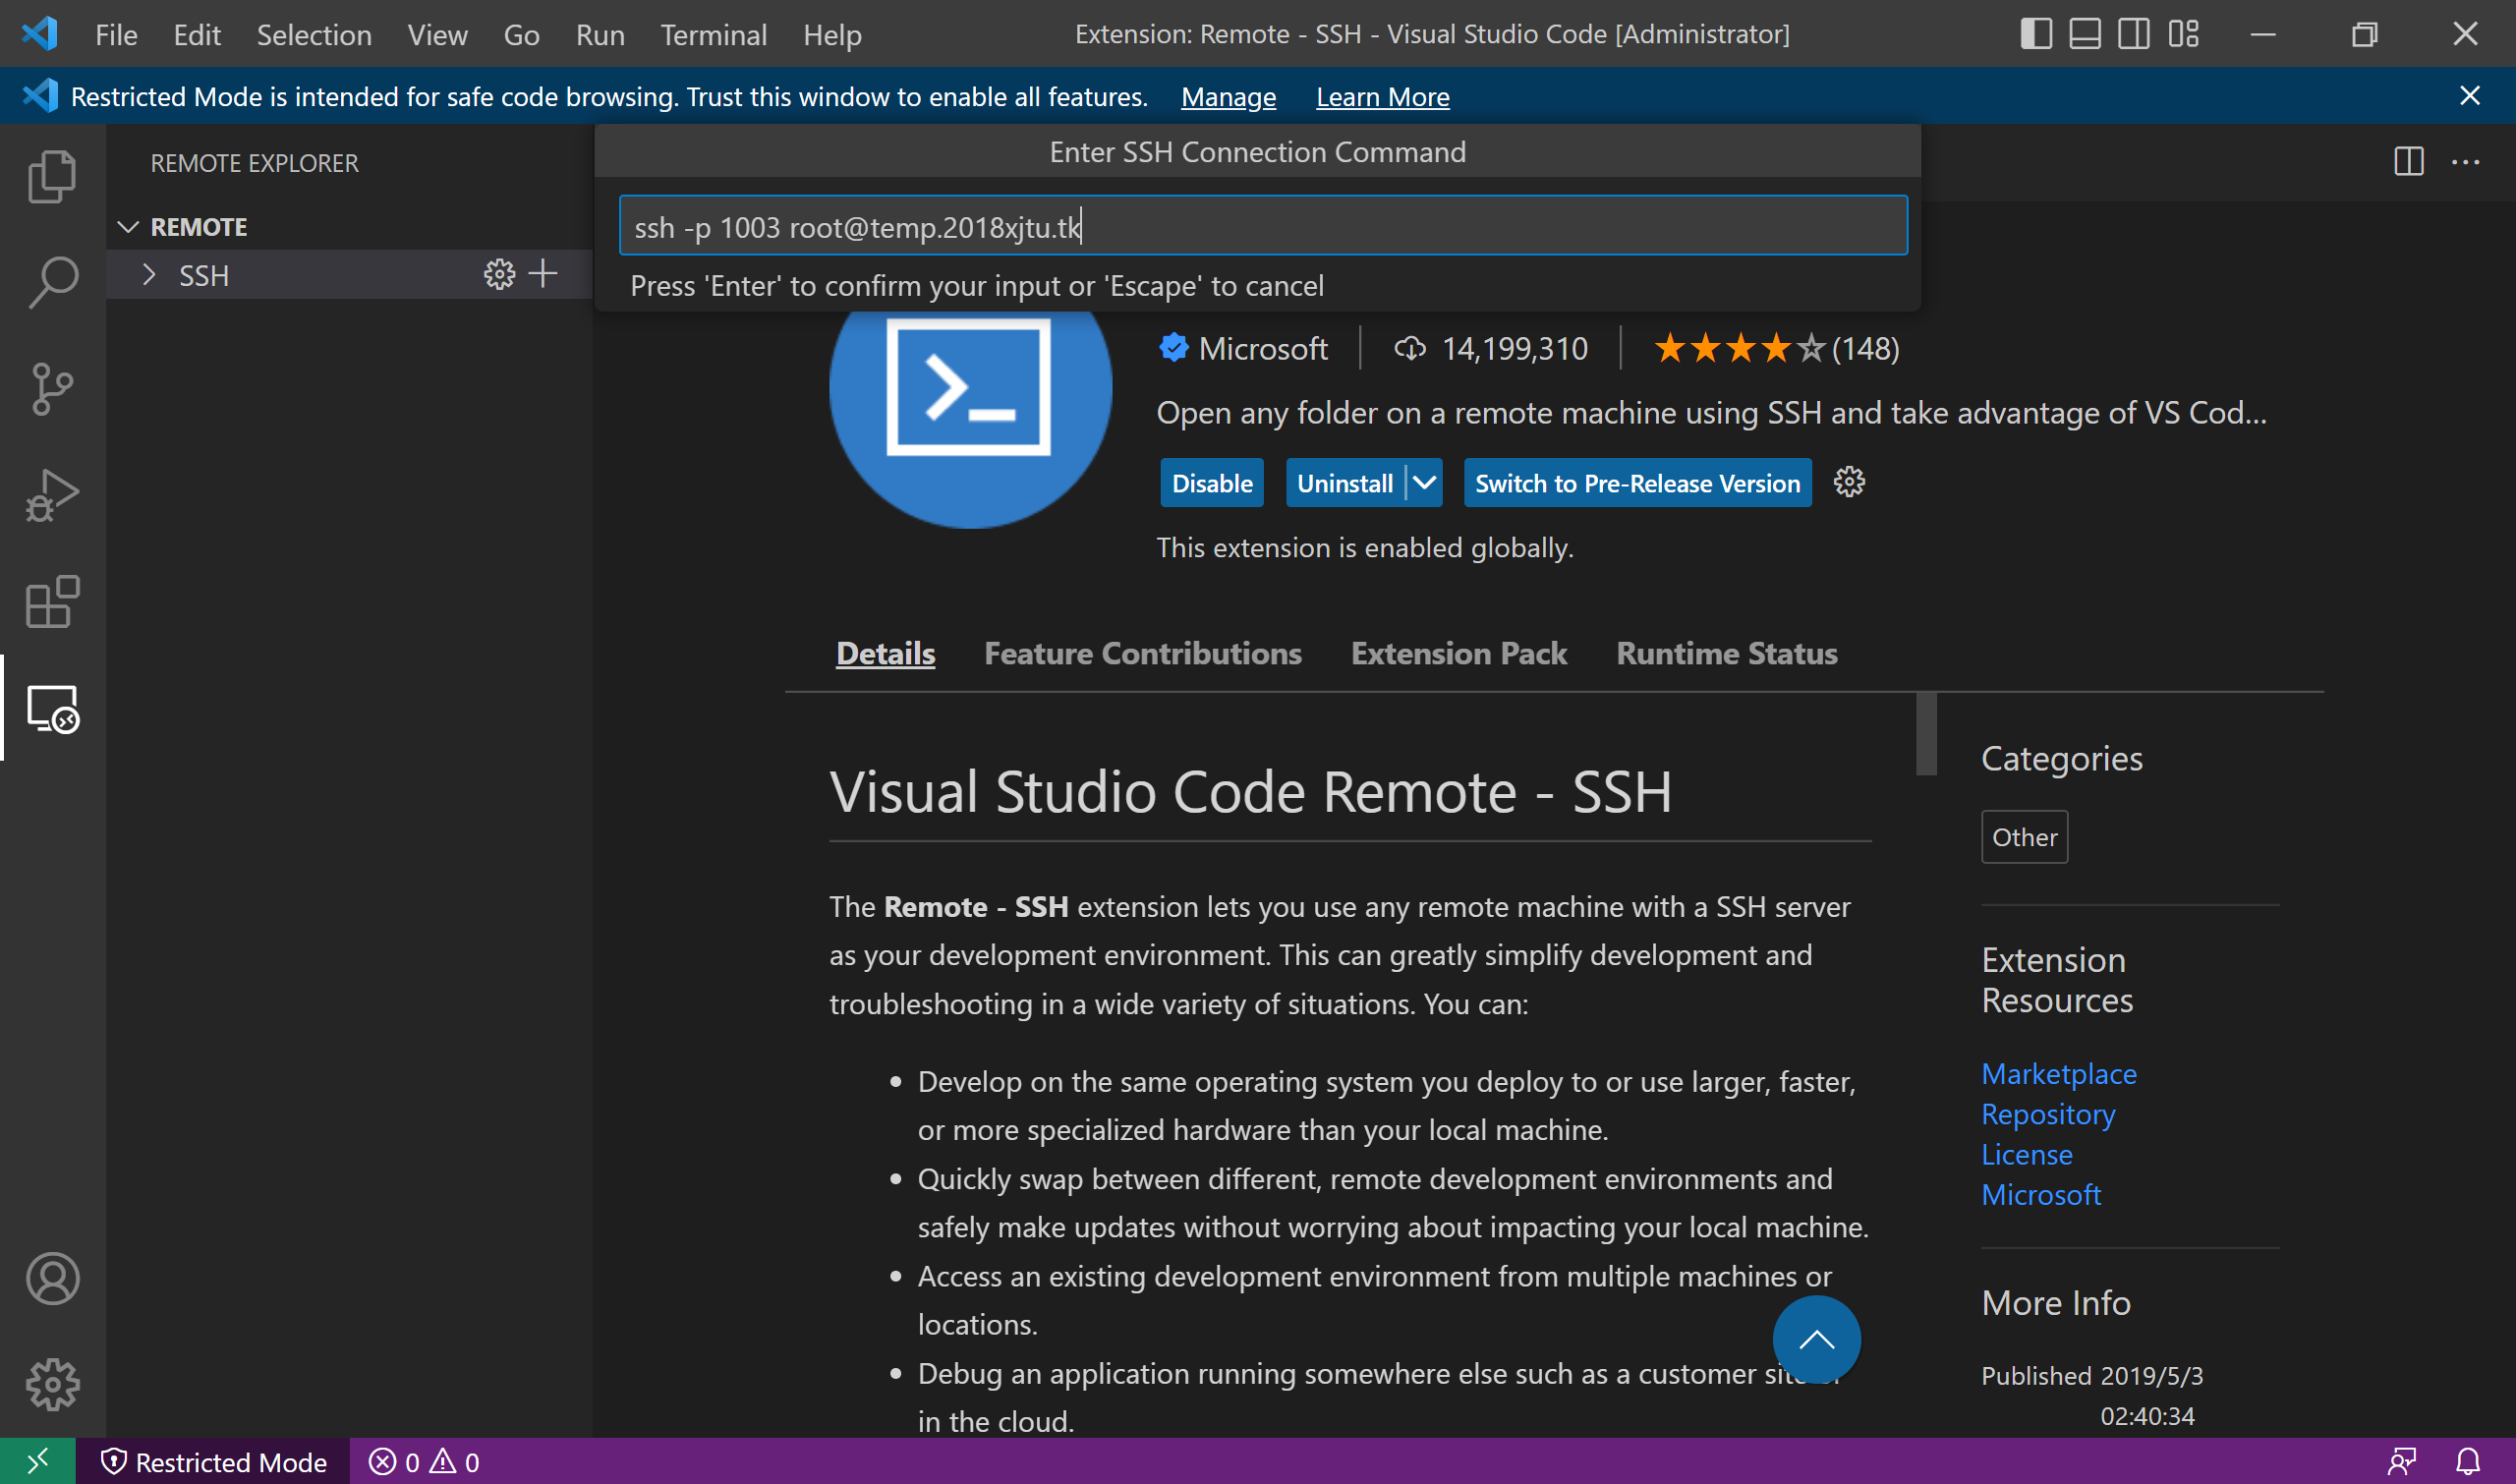The width and height of the screenshot is (2516, 1484).
Task: Click Switch to Pre-Release Version button
Action: click(x=1637, y=483)
